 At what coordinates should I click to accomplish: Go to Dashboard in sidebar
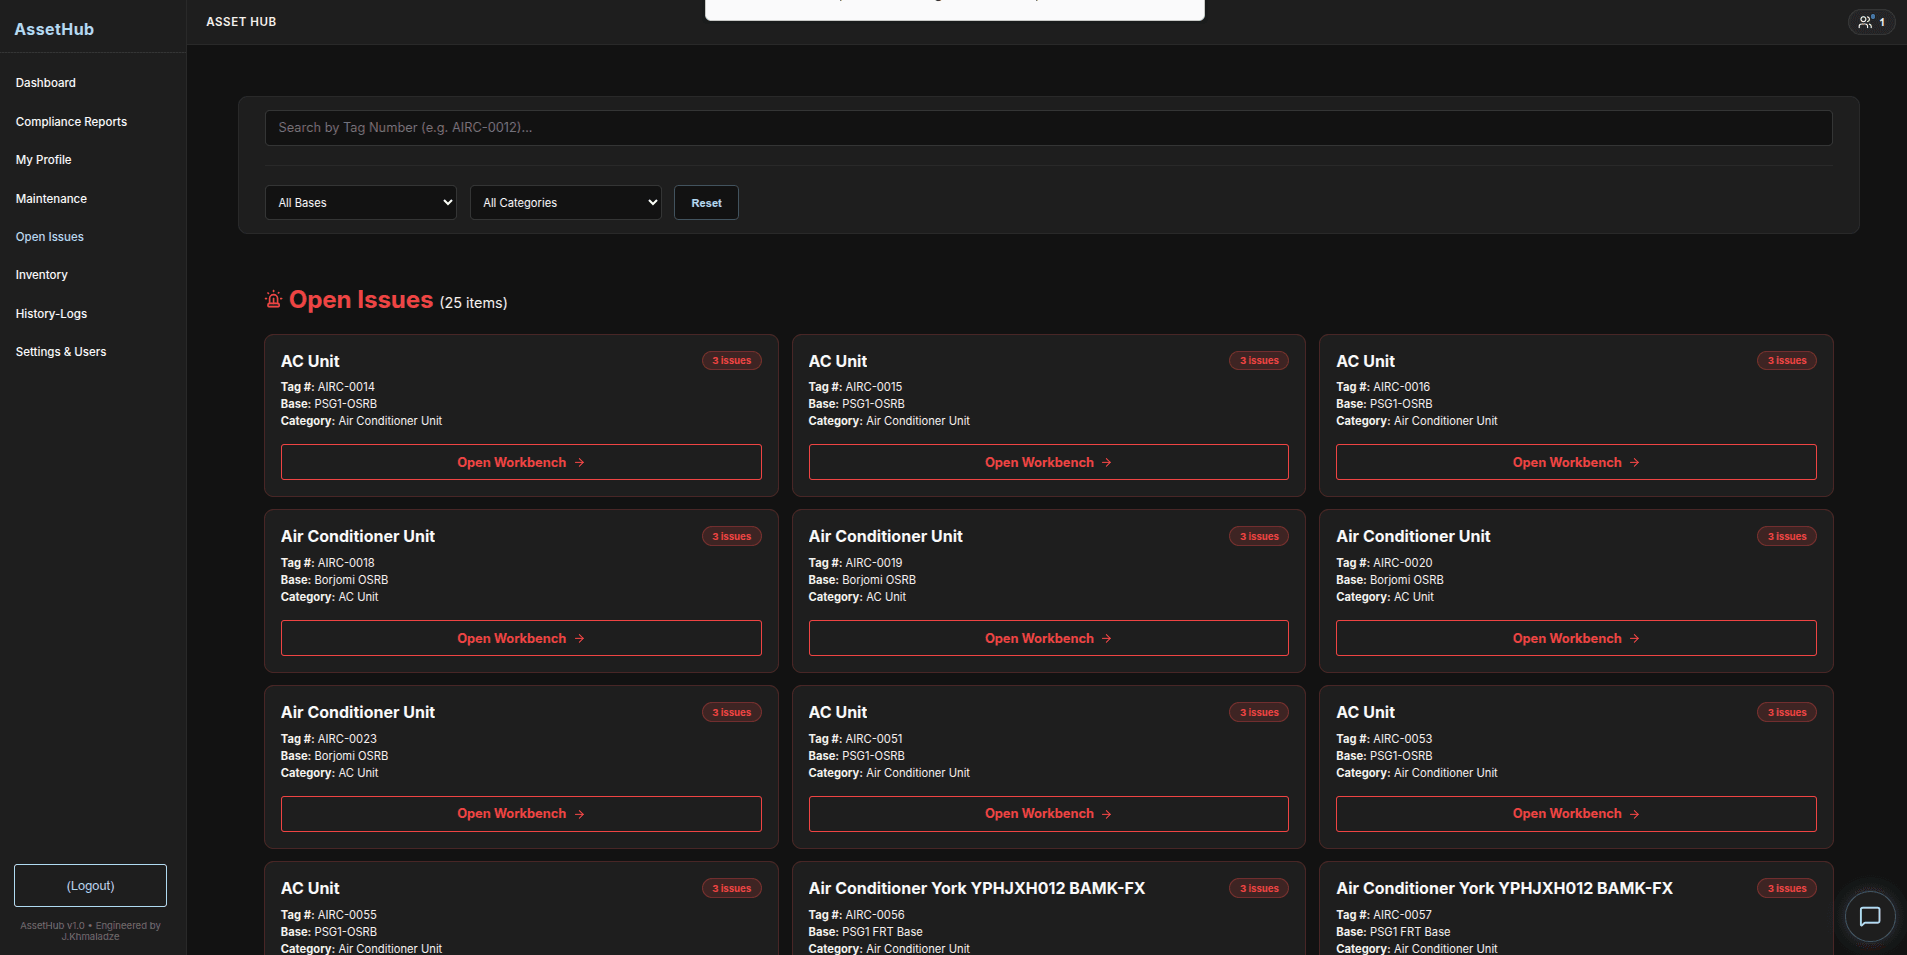click(46, 83)
